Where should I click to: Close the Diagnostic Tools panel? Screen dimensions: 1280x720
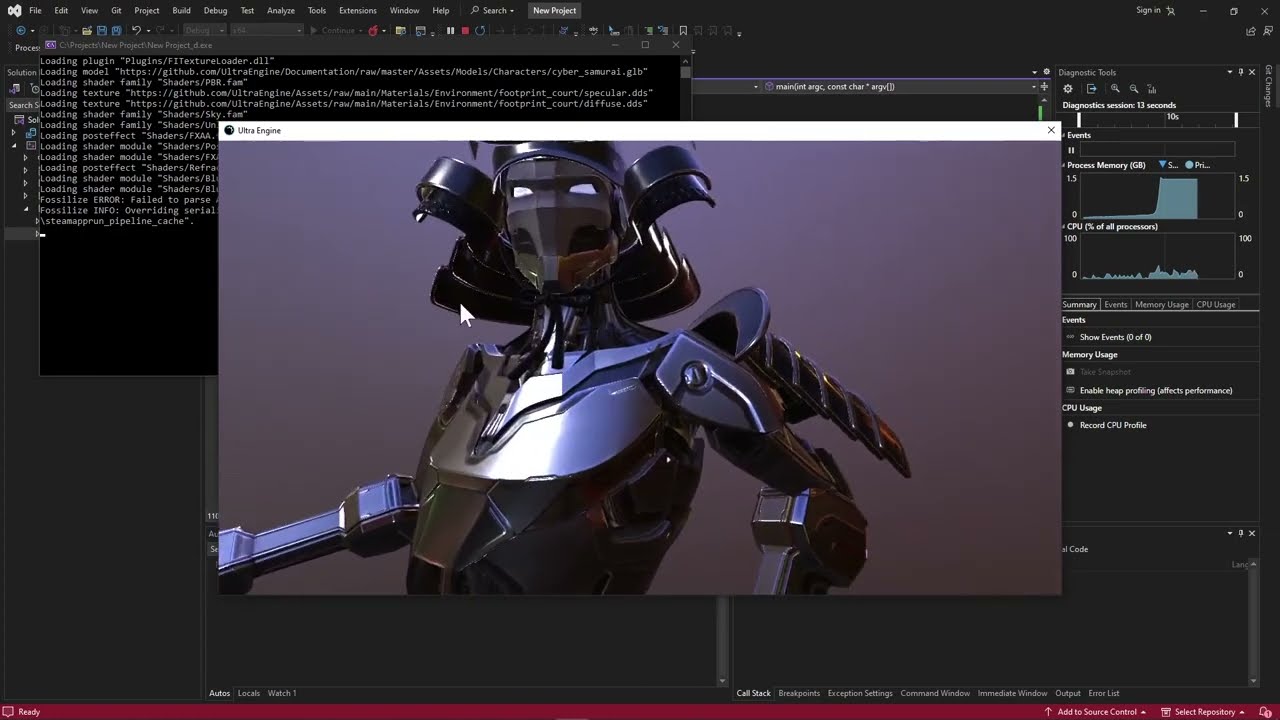[x=1252, y=72]
